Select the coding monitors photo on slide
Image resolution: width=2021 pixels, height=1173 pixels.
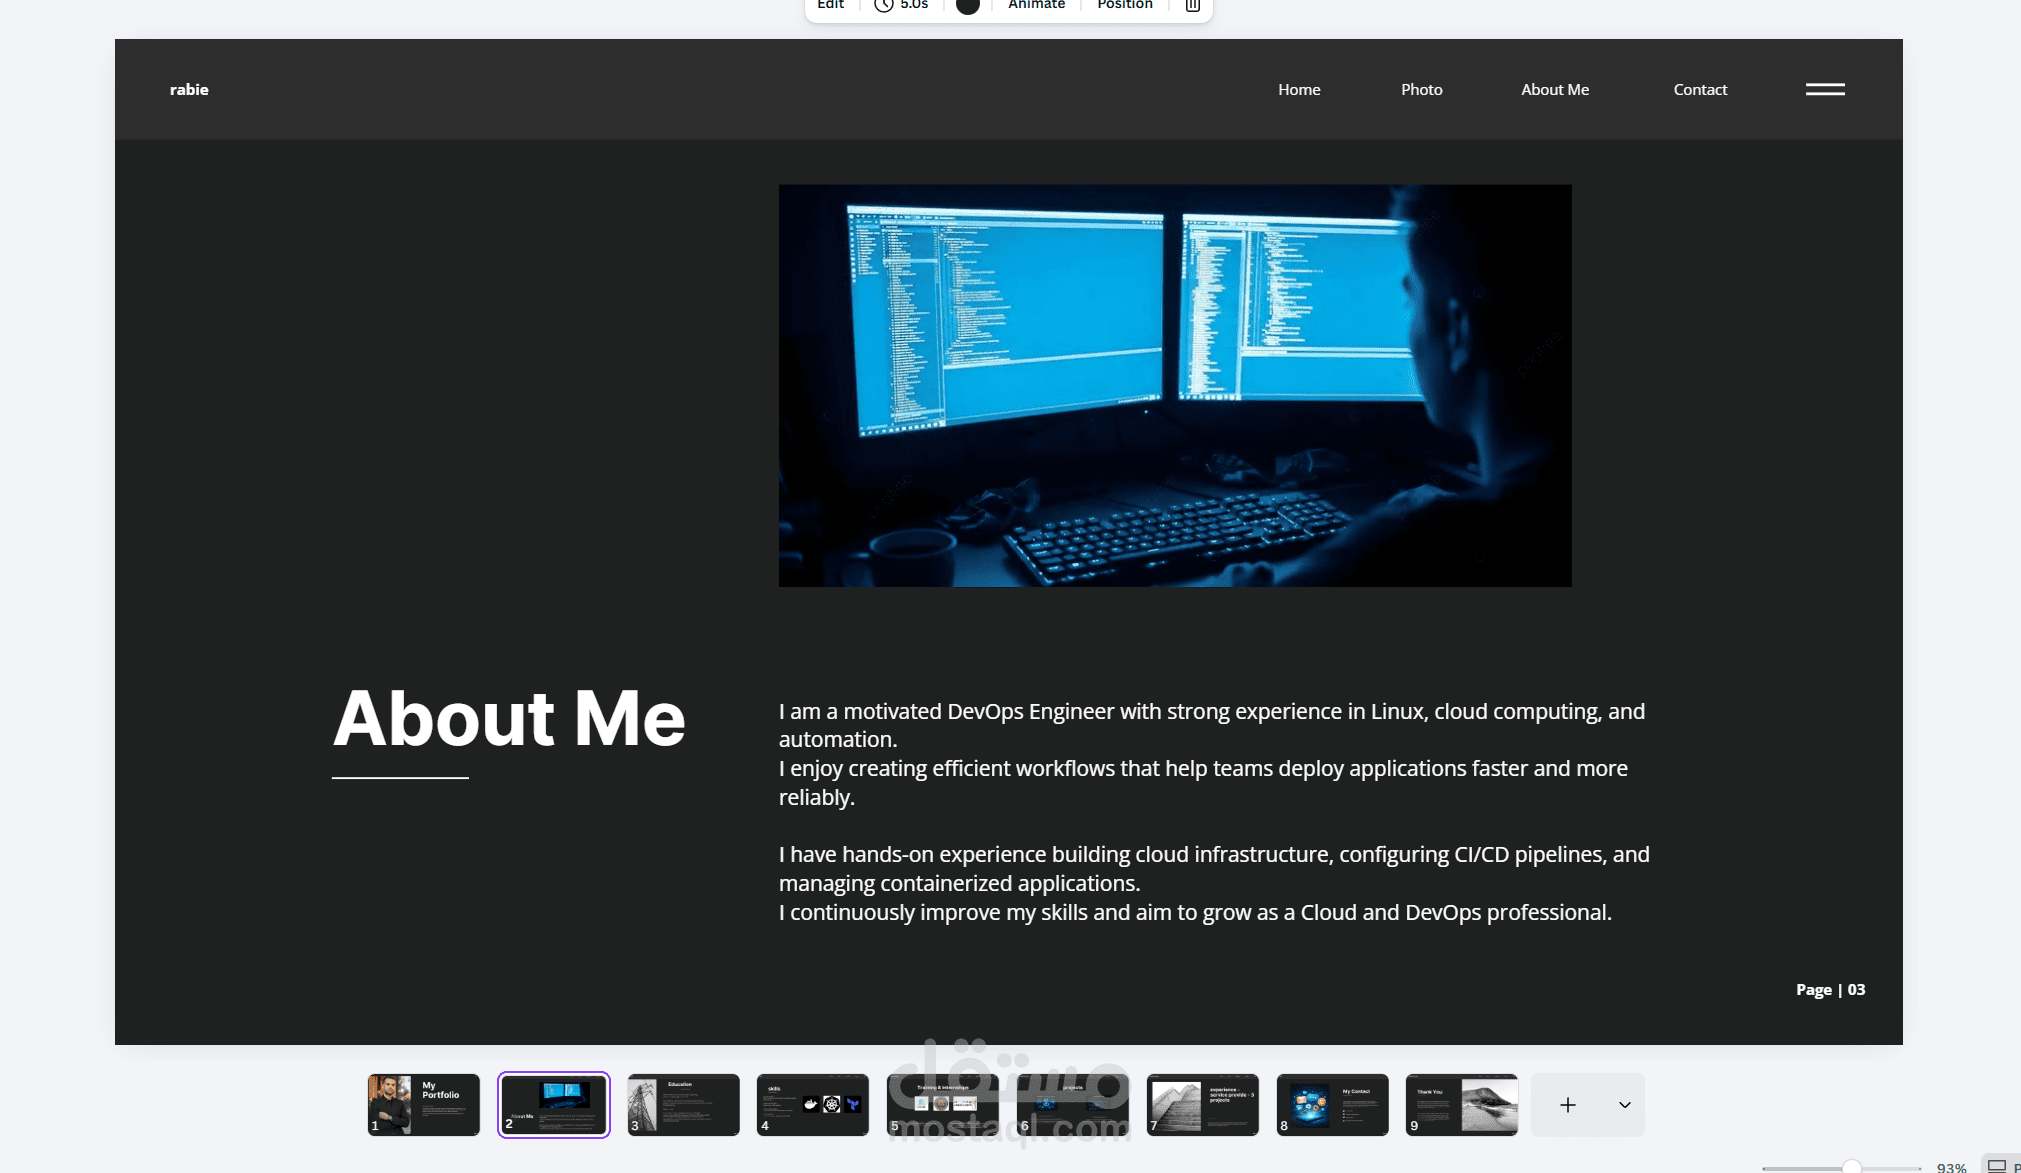pos(1175,385)
